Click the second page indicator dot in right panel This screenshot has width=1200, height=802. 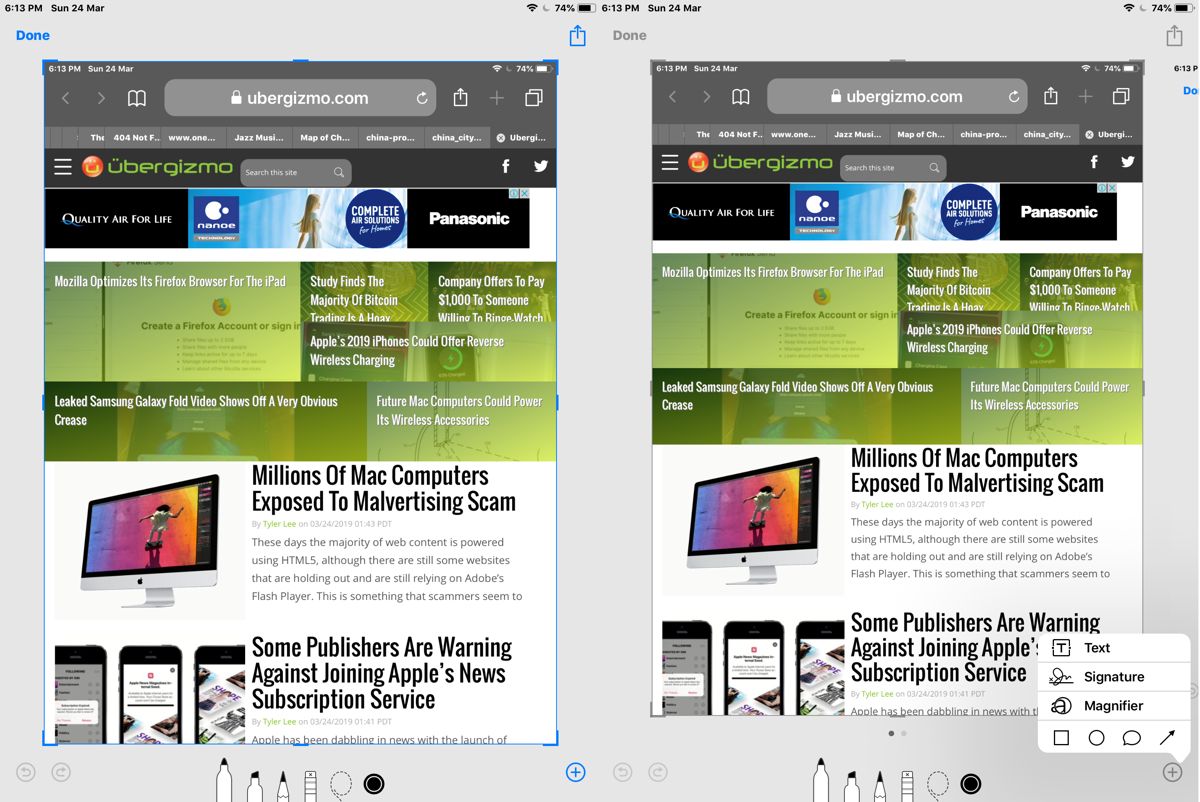tap(904, 733)
